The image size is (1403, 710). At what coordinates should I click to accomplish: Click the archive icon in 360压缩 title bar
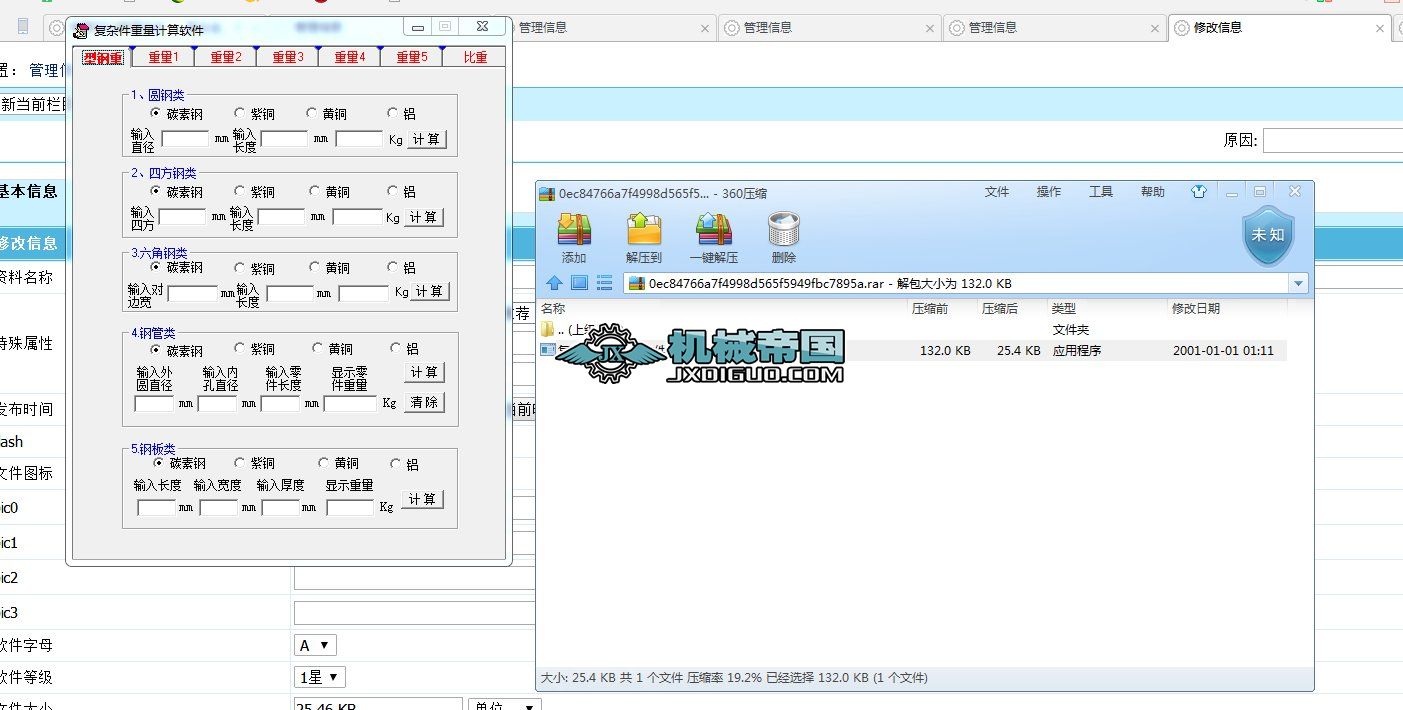pos(548,193)
